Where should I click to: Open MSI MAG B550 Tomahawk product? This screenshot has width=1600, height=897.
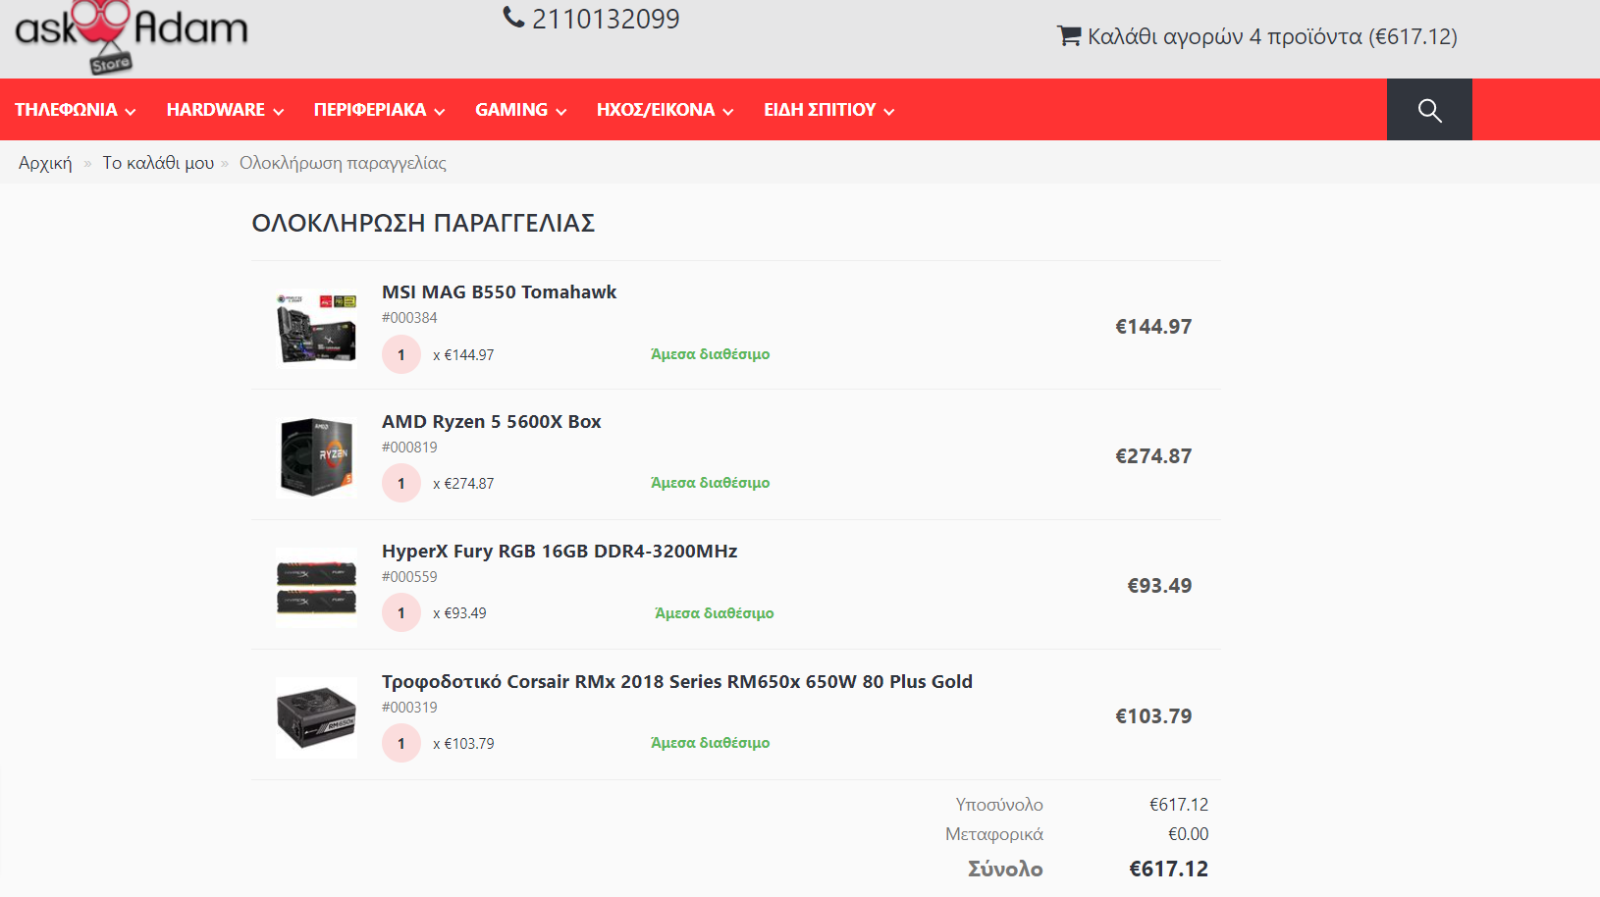(499, 292)
